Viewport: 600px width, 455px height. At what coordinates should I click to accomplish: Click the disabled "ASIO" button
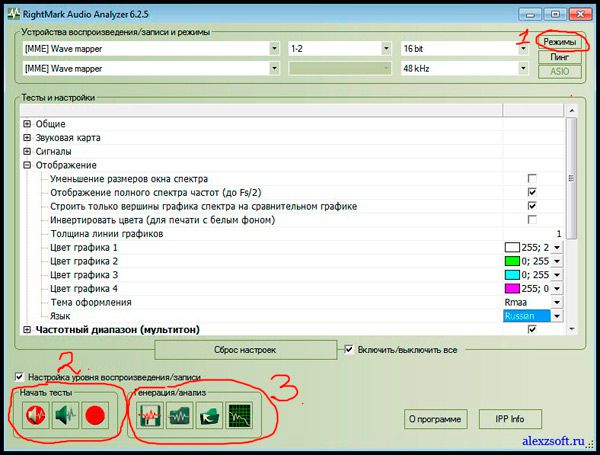click(560, 72)
